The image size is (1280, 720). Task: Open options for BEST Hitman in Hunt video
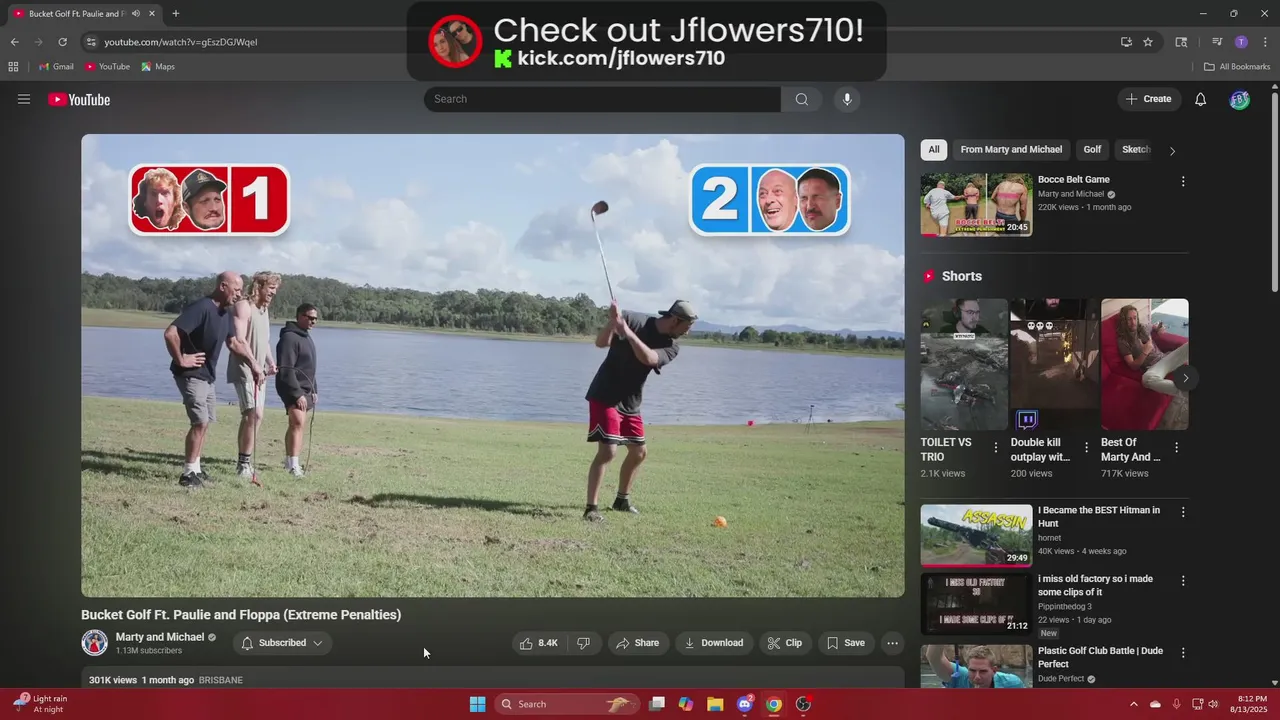pos(1183,512)
